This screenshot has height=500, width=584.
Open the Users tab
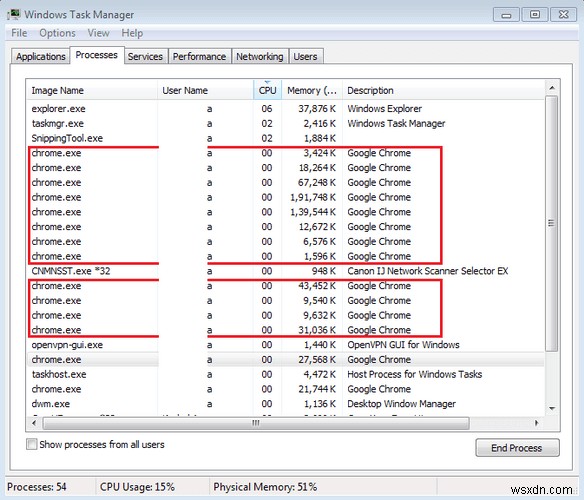pyautogui.click(x=305, y=57)
